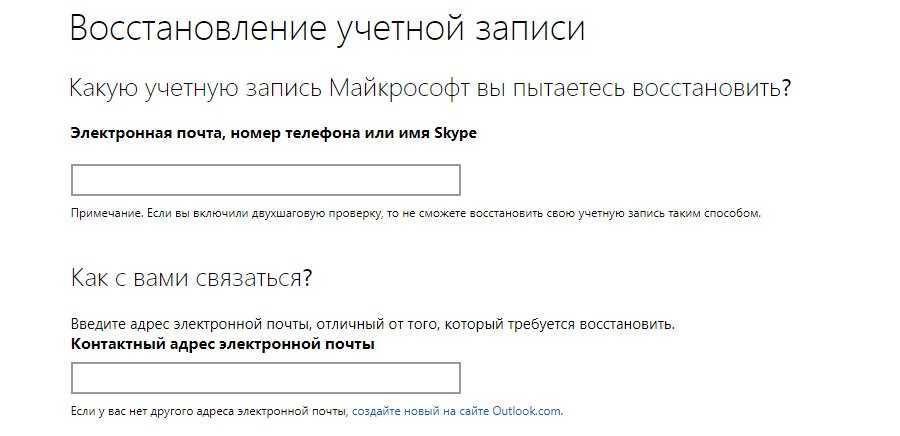Screen dimensions: 900x436
Task: Click the 'Какую учетную запись Майкрософт' subheading
Action: pos(430,88)
